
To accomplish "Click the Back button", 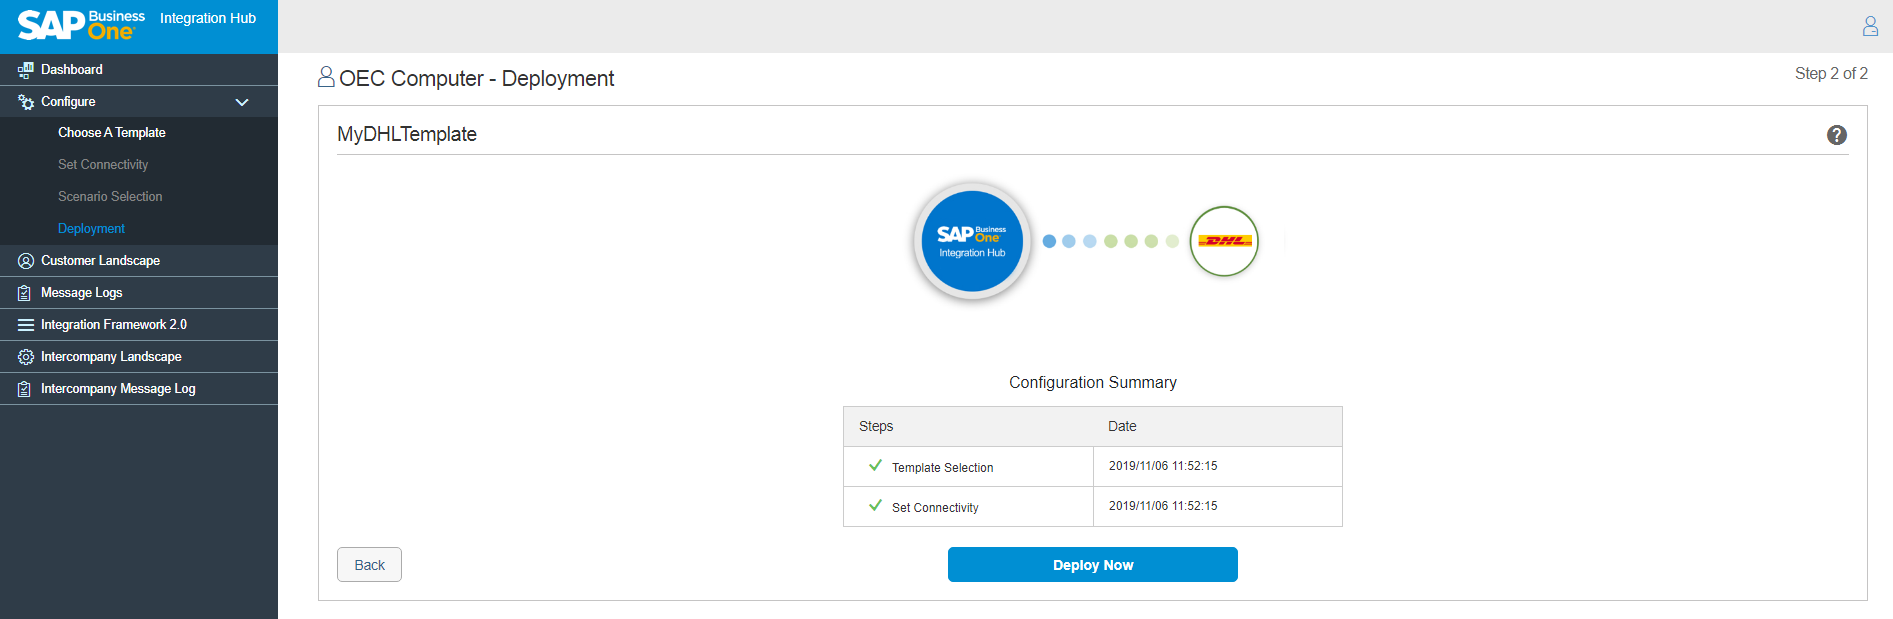I will click(369, 565).
